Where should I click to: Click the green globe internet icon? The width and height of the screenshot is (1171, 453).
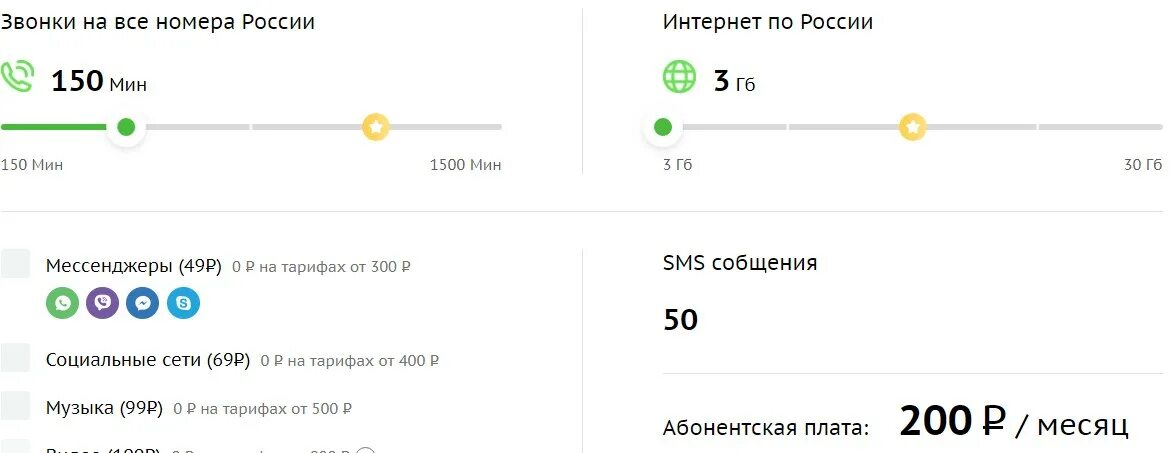point(679,77)
